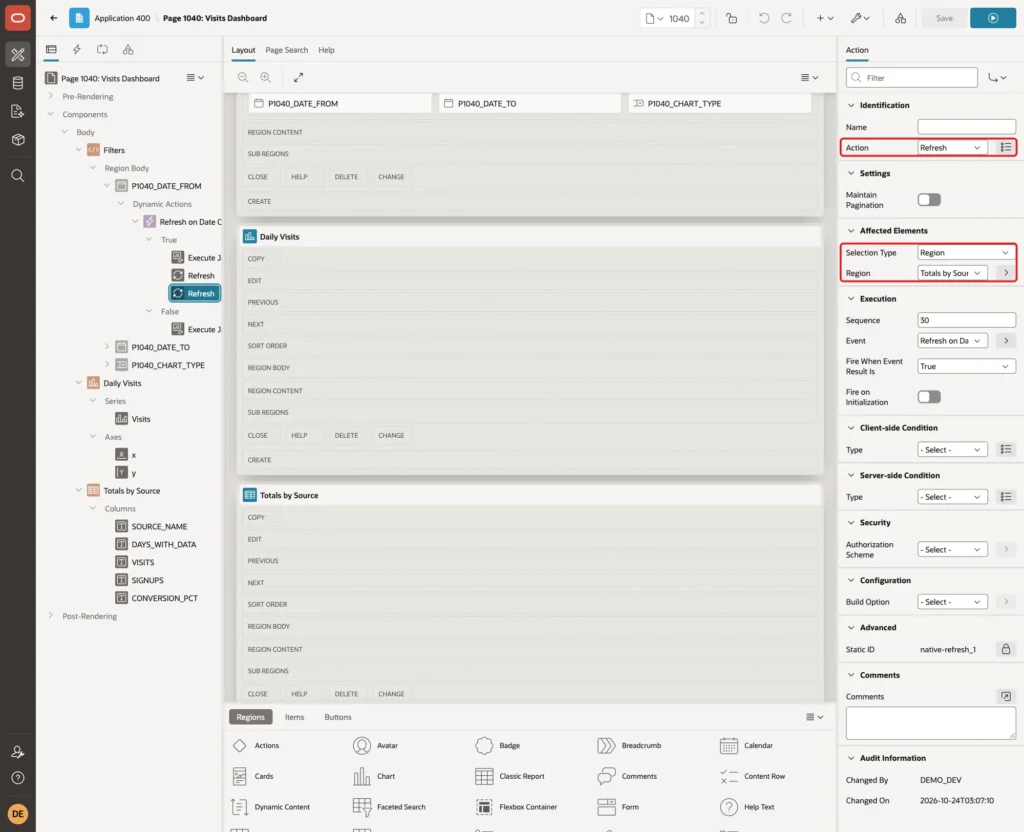Viewport: 1024px width, 832px height.
Task: Open the Region dropdown Totals by Source
Action: coord(952,273)
